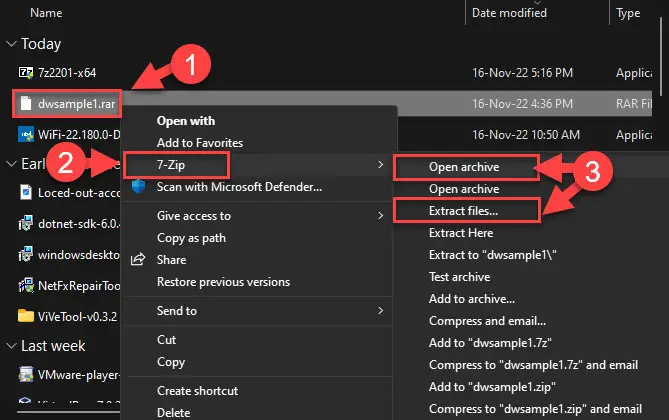669x420 pixels.
Task: Choose Copy from the context menu
Action: click(x=171, y=362)
